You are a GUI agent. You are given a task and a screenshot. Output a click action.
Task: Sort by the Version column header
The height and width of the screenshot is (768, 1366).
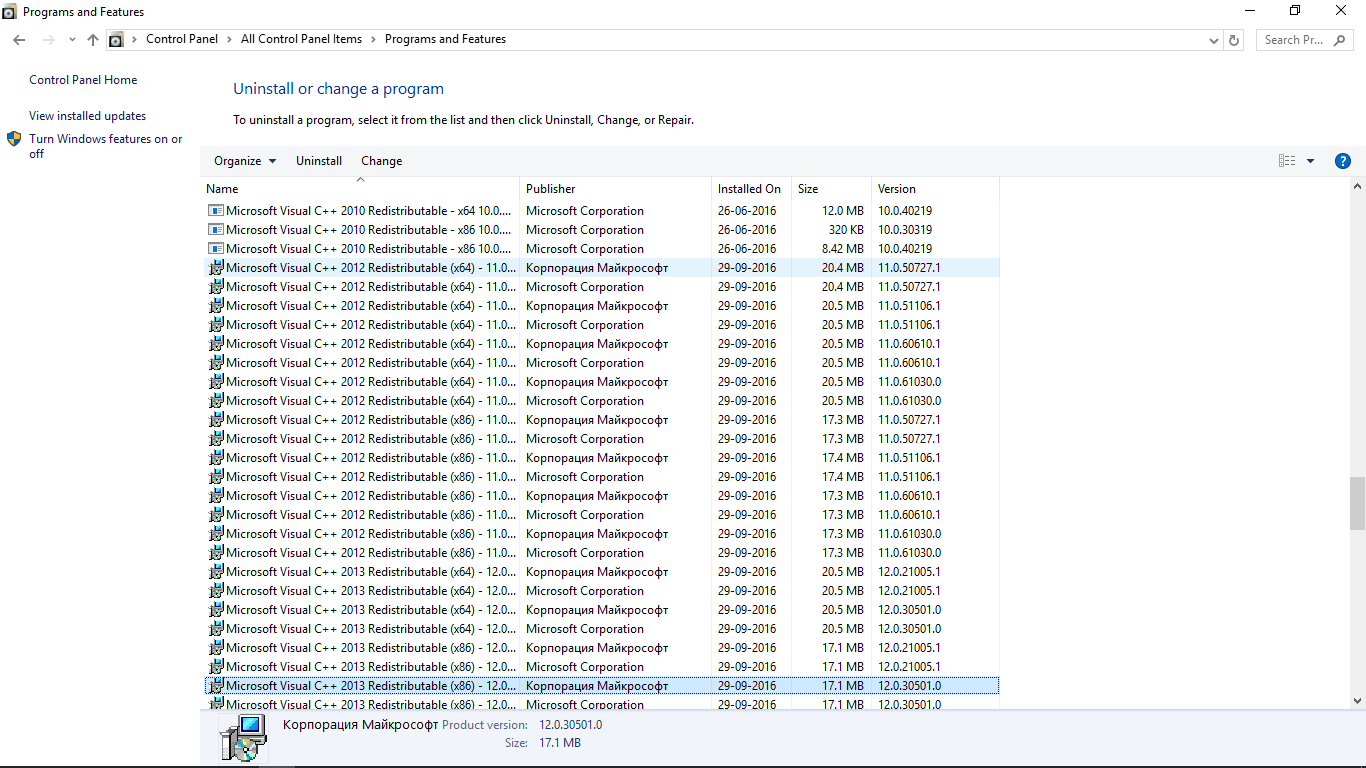click(x=935, y=189)
